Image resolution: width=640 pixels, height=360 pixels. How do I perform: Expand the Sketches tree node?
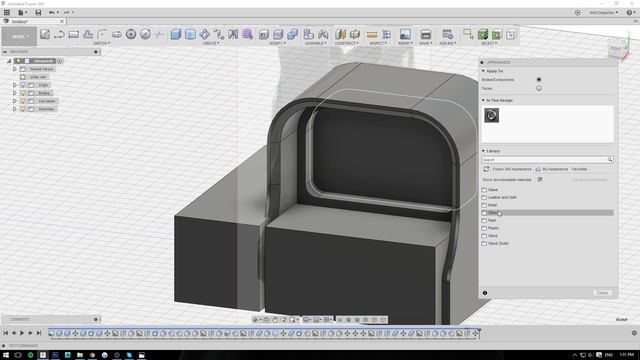(15, 109)
